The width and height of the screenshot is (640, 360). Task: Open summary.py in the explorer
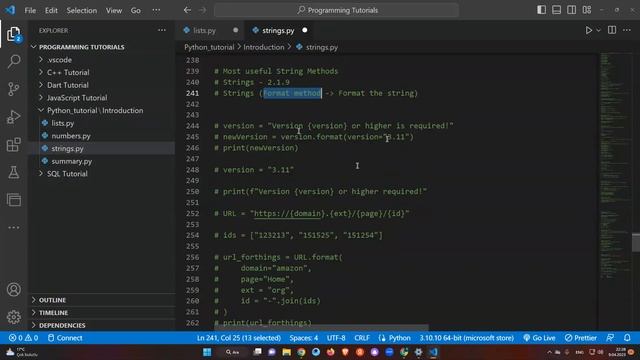pyautogui.click(x=101, y=161)
